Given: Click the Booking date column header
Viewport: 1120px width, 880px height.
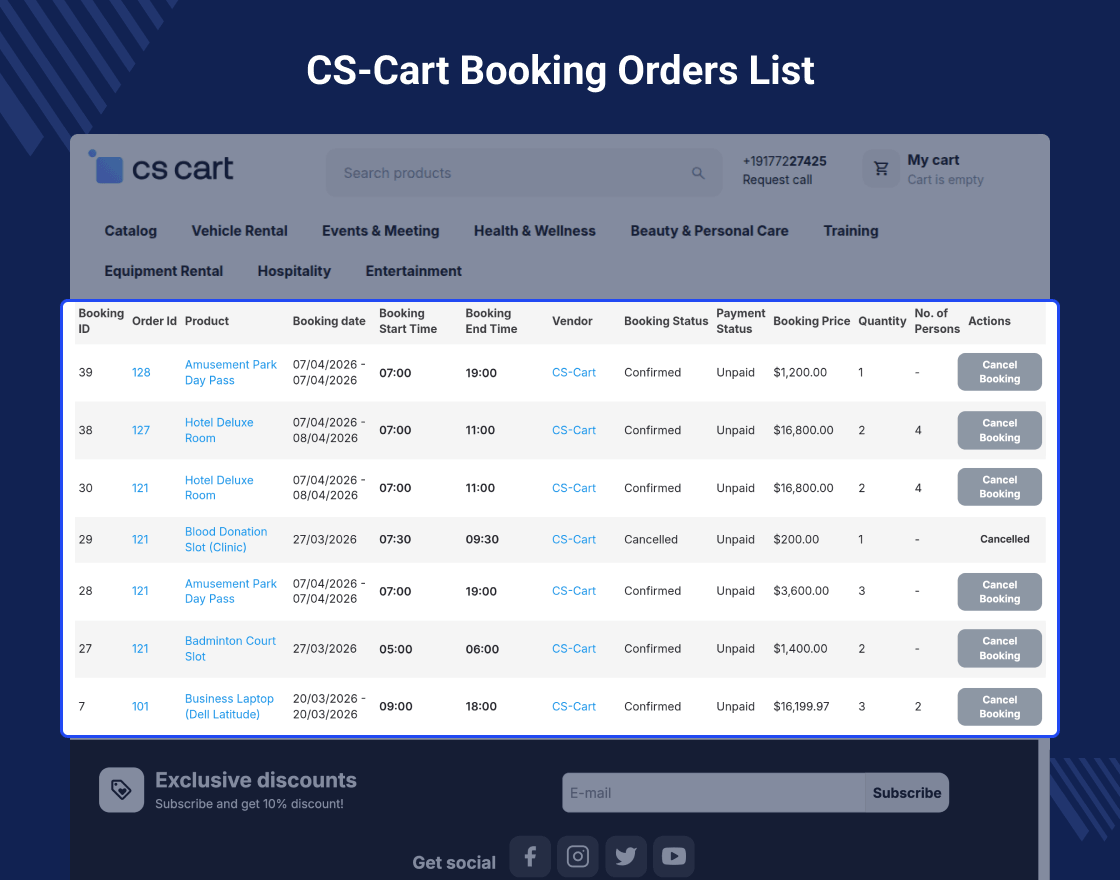Looking at the screenshot, I should click(329, 321).
